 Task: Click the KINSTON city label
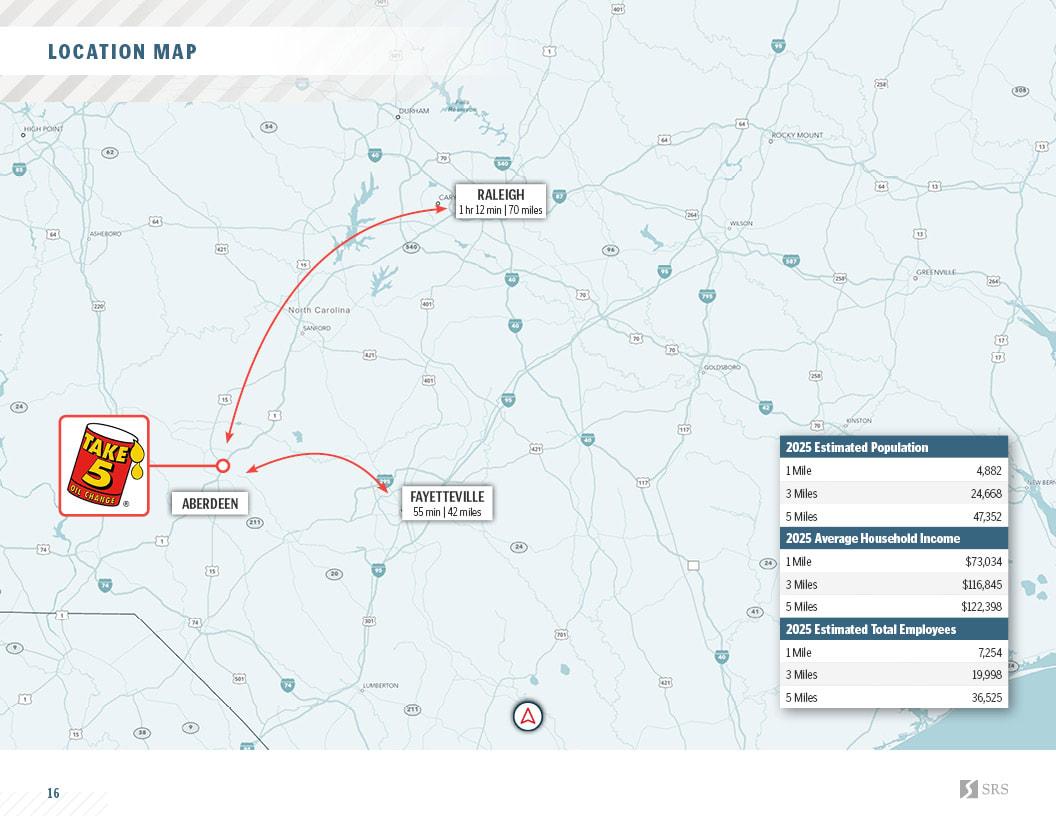859,421
